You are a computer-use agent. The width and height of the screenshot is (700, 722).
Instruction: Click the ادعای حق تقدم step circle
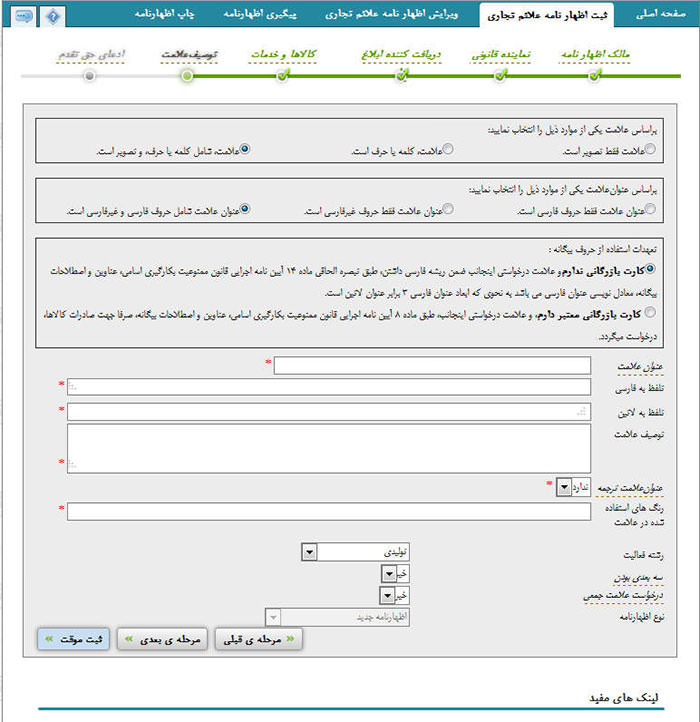[x=90, y=76]
